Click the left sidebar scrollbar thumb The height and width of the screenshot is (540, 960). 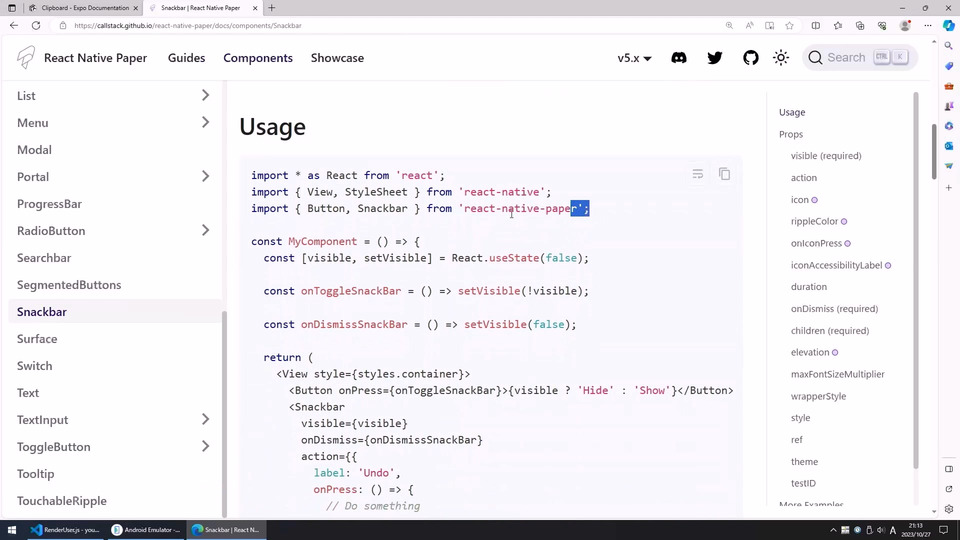tap(224, 413)
